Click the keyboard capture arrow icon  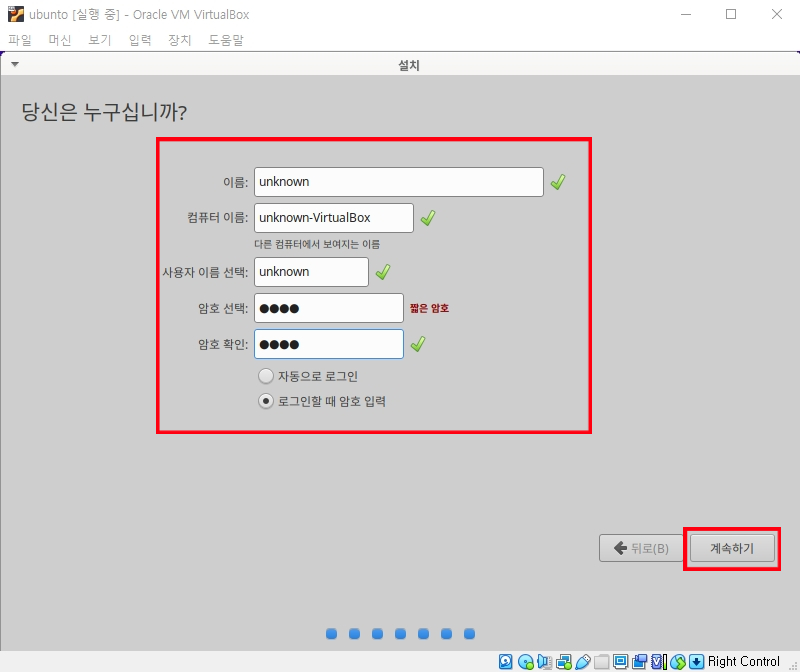(x=696, y=662)
